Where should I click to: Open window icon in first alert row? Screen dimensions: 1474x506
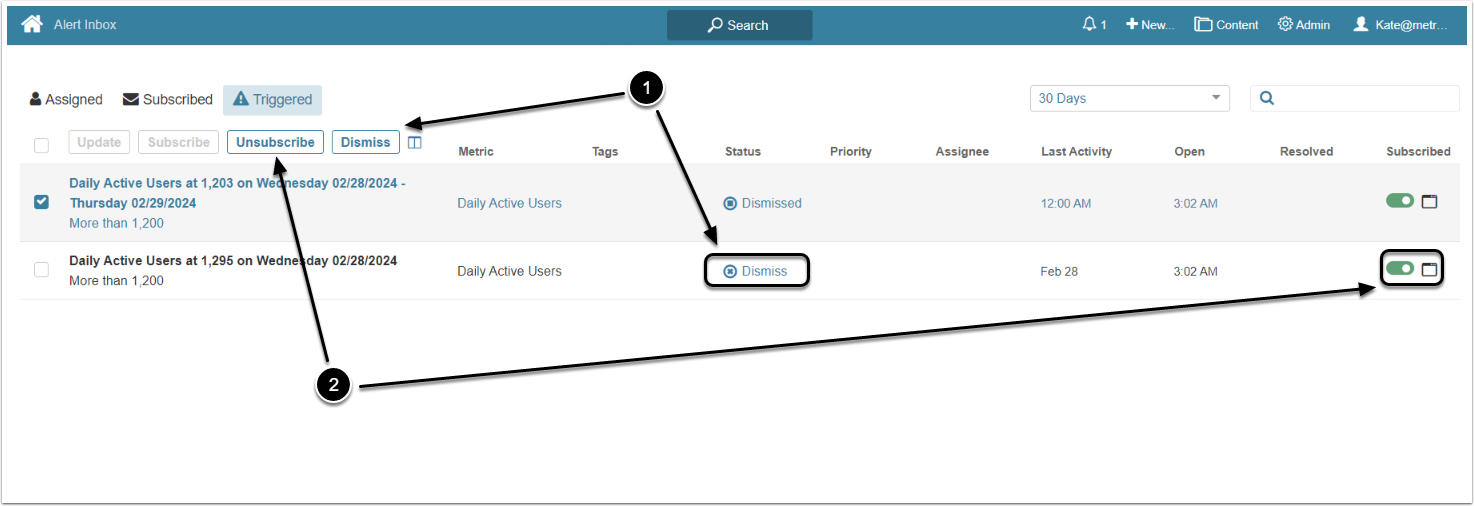point(1429,202)
